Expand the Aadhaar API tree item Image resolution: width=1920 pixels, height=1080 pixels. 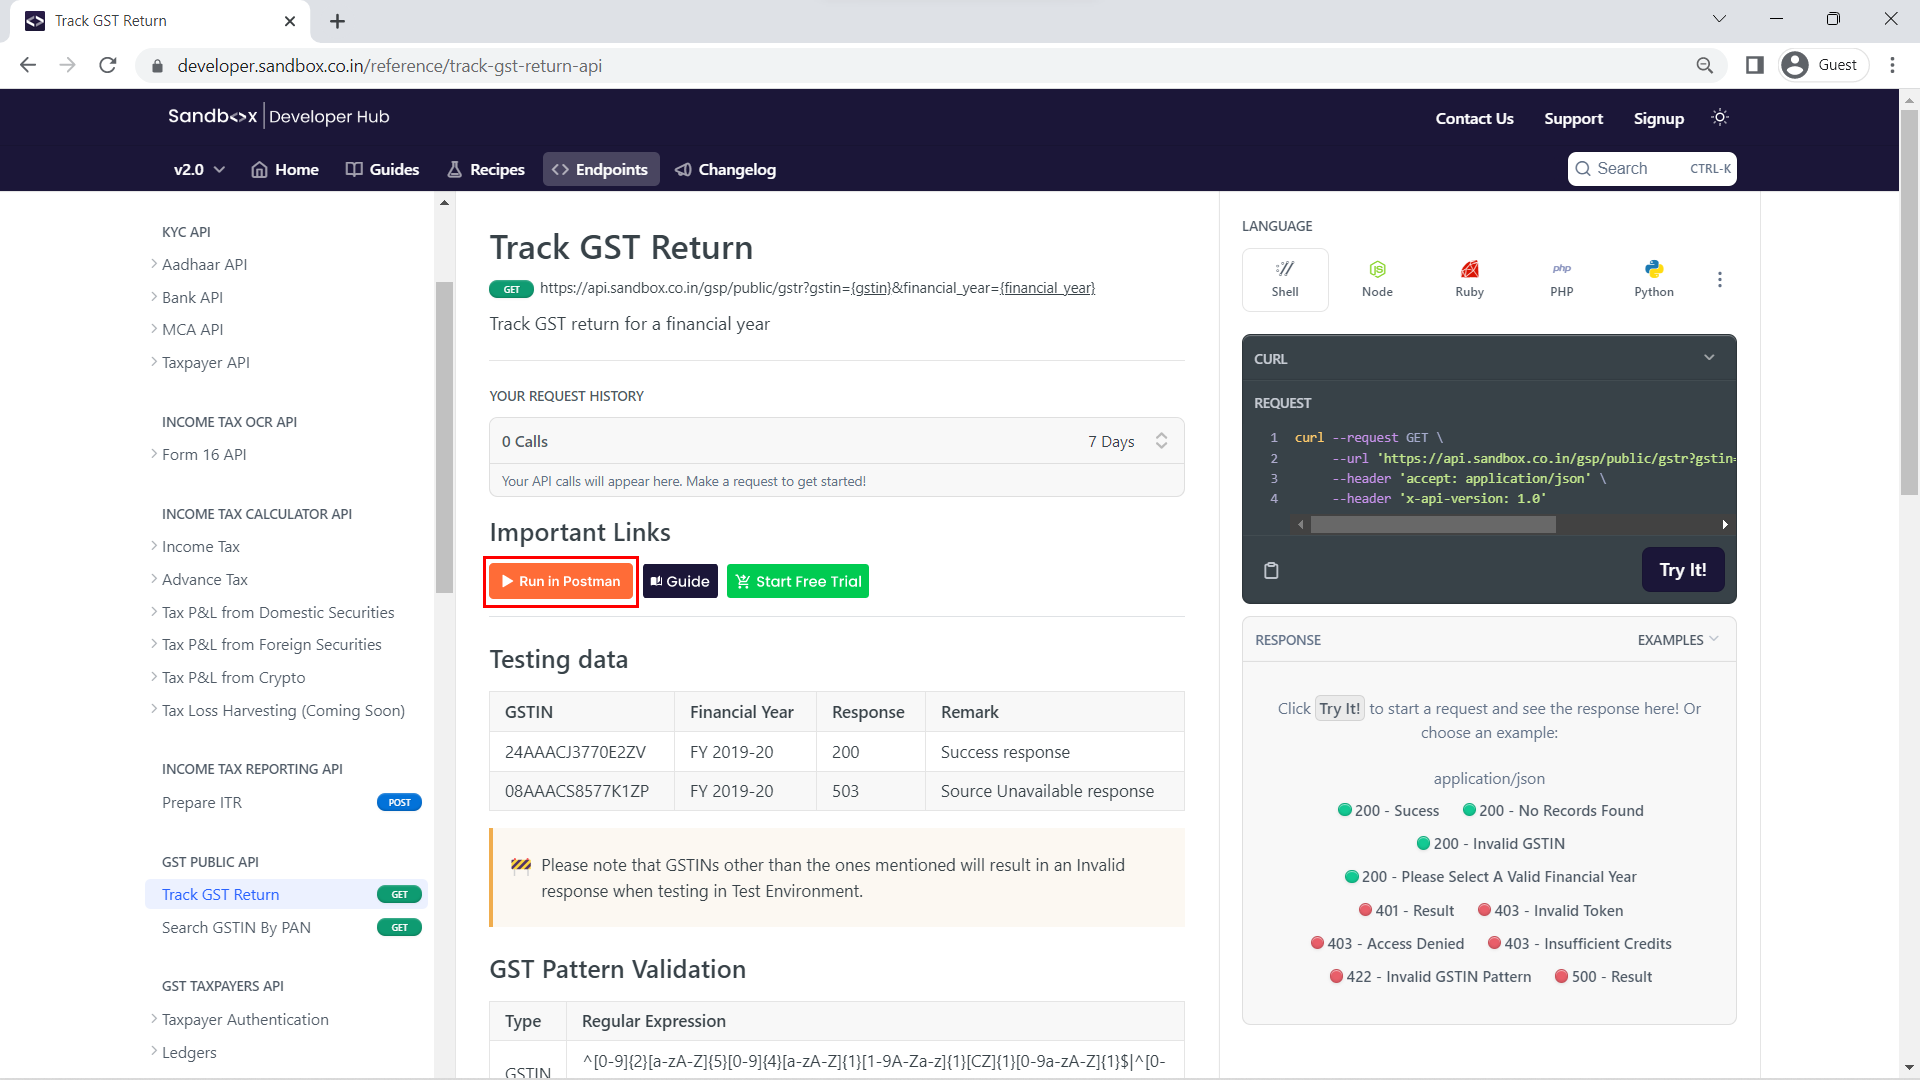coord(204,264)
